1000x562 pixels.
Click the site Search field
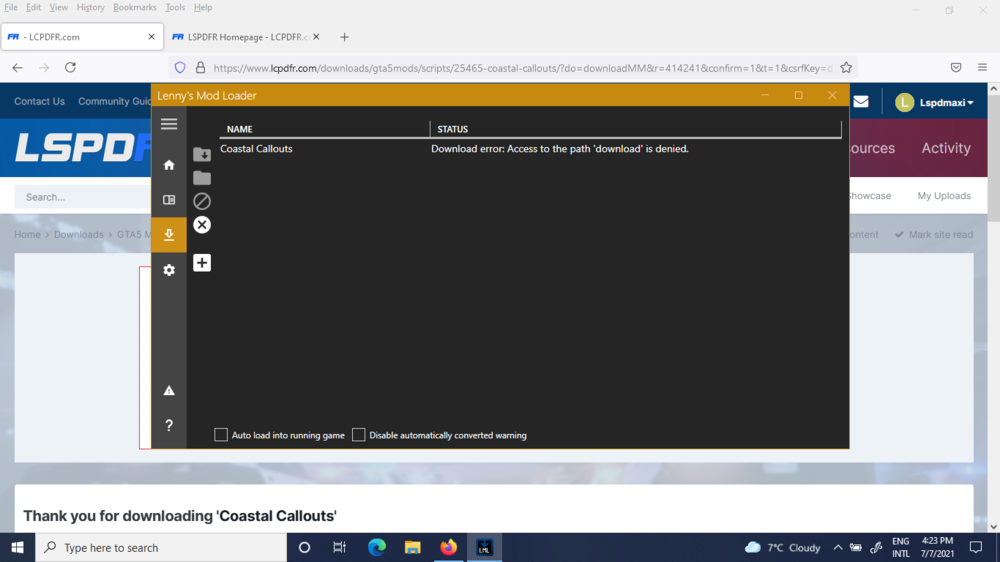[83, 197]
